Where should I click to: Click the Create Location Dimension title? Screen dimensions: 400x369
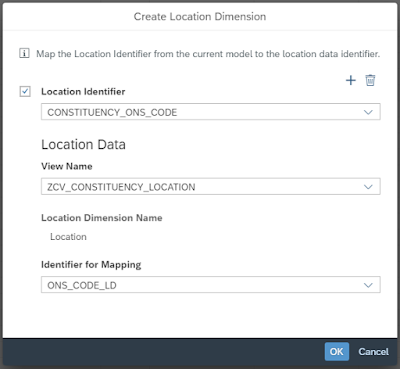click(x=200, y=17)
